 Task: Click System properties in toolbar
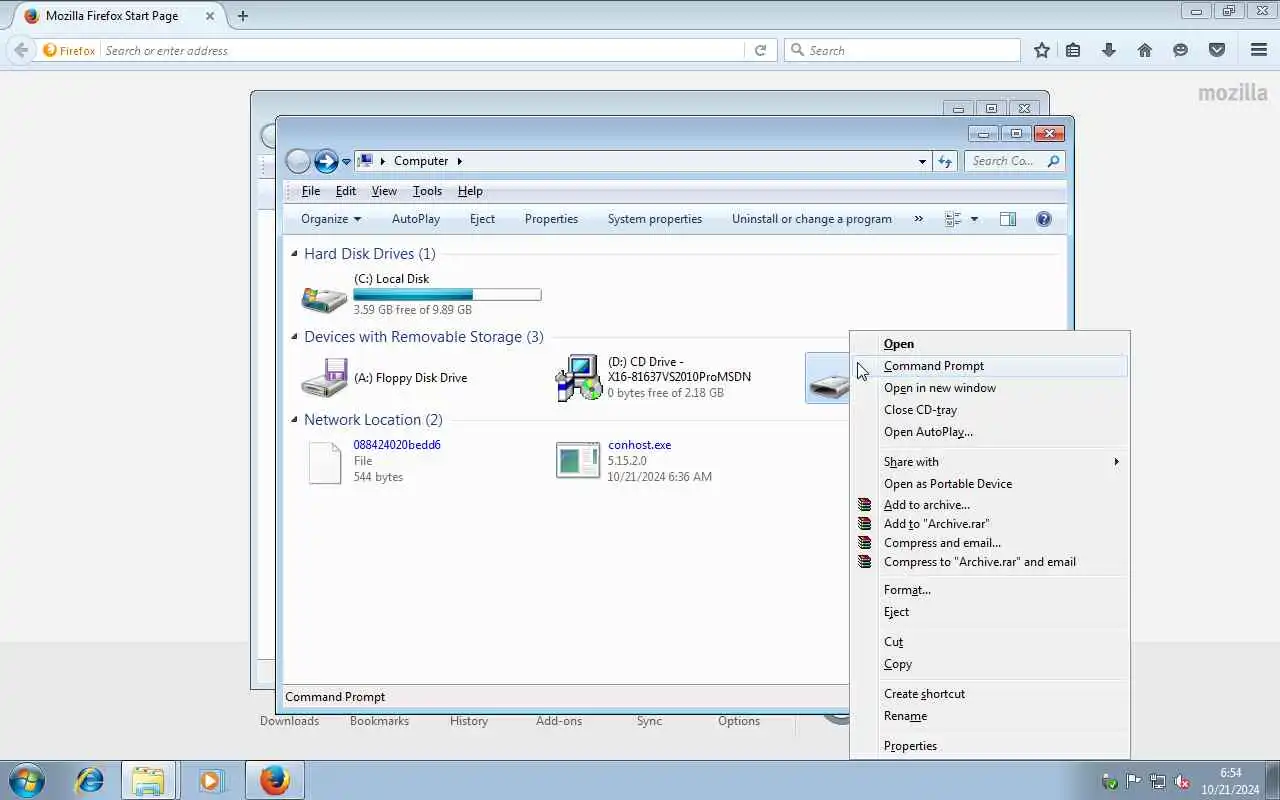655,219
